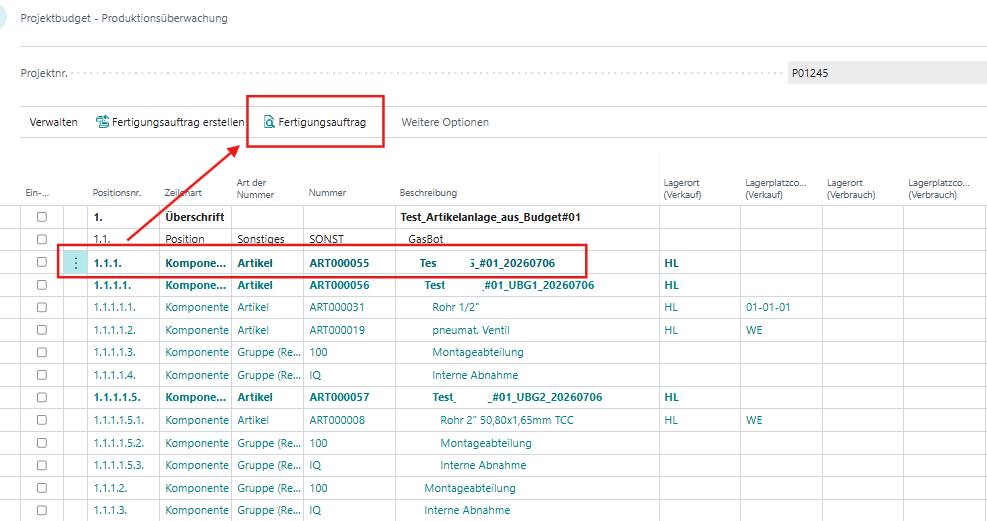Image resolution: width=987 pixels, height=521 pixels.
Task: Click bin code 01-01-01 cell
Action: (x=768, y=307)
